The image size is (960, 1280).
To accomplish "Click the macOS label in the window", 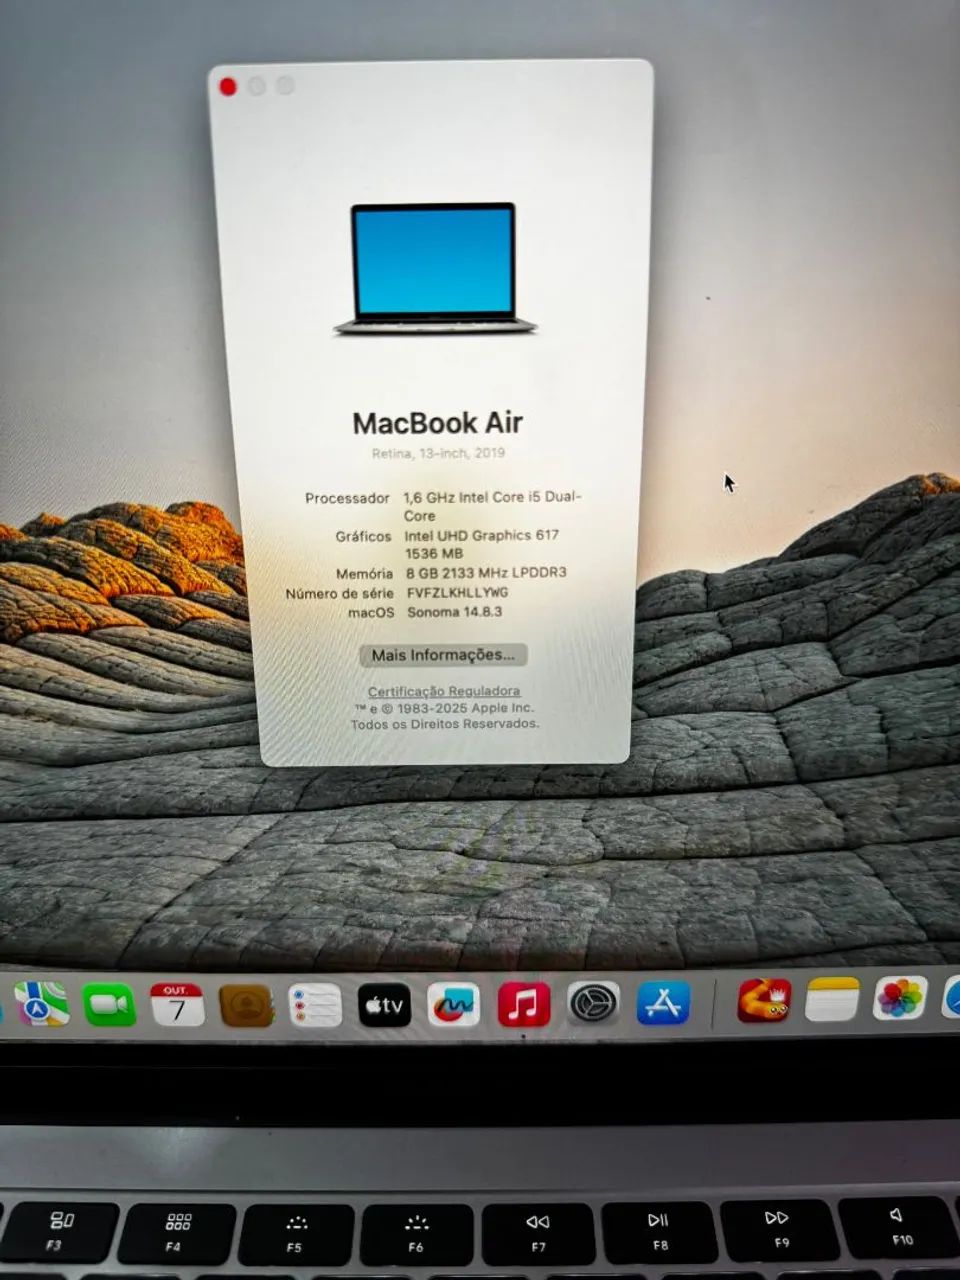I will 371,612.
